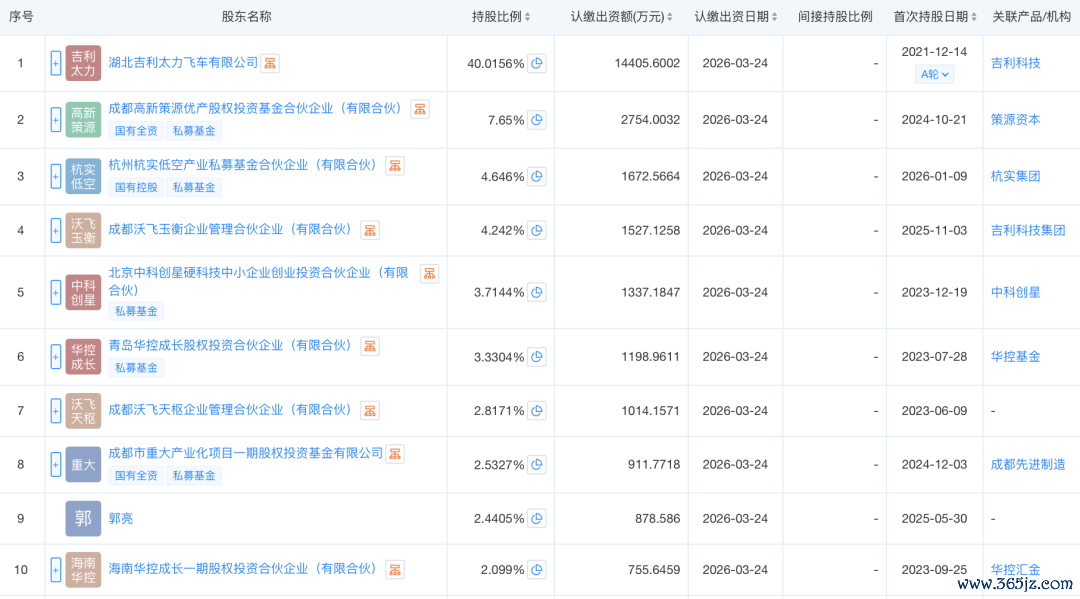Open the A轮 funding round dropdown
The image size is (1080, 599).
click(935, 74)
